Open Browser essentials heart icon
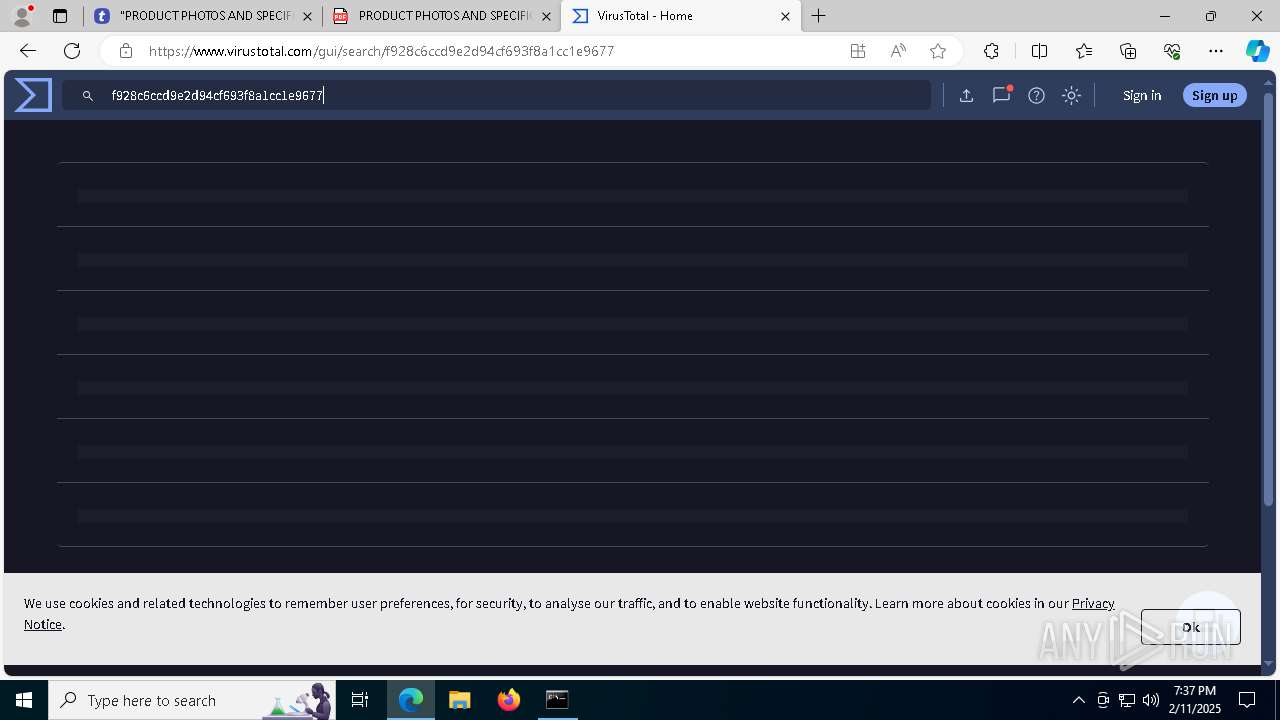 (1172, 51)
